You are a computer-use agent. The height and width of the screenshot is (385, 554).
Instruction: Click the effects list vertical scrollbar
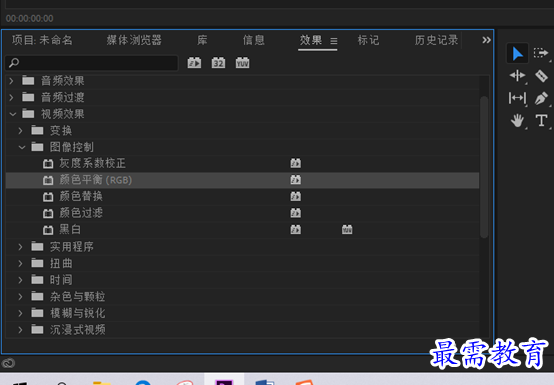pyautogui.click(x=484, y=167)
